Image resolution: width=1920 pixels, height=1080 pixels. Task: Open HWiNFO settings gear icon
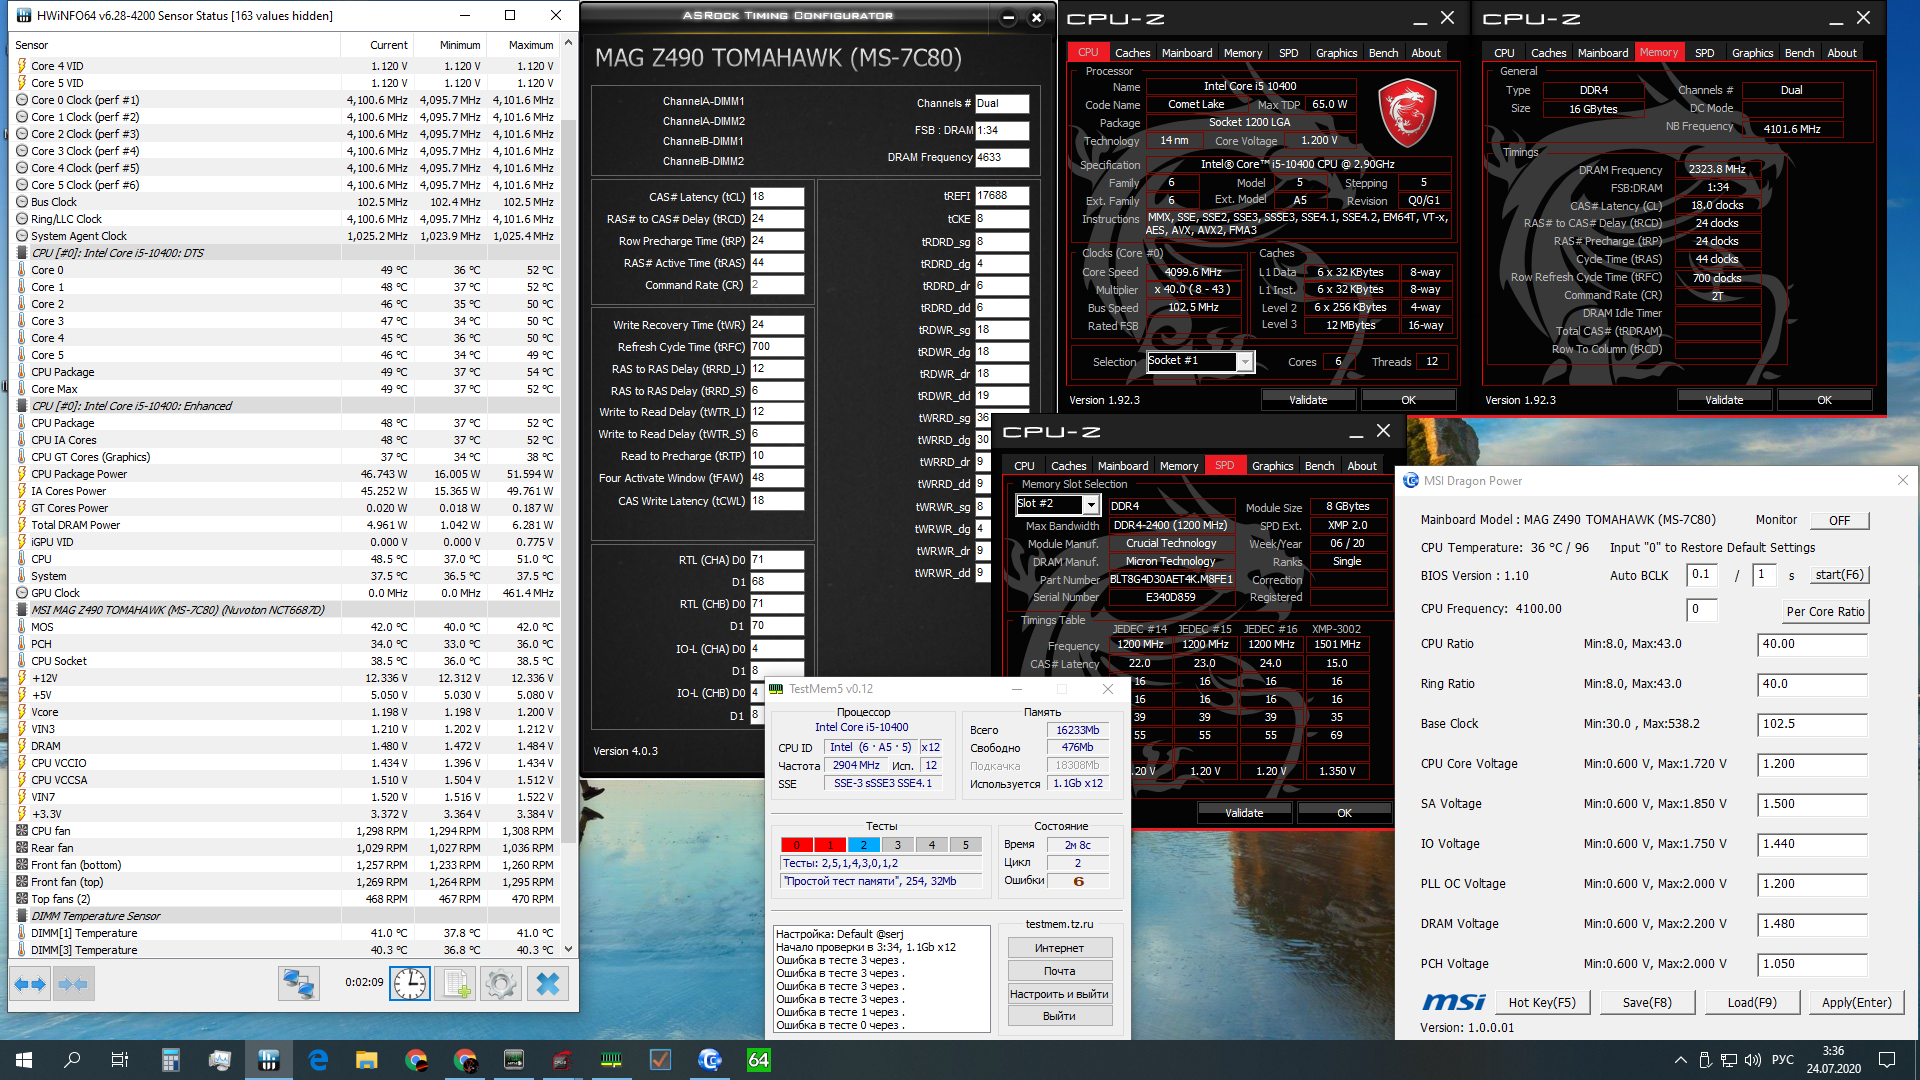tap(500, 984)
